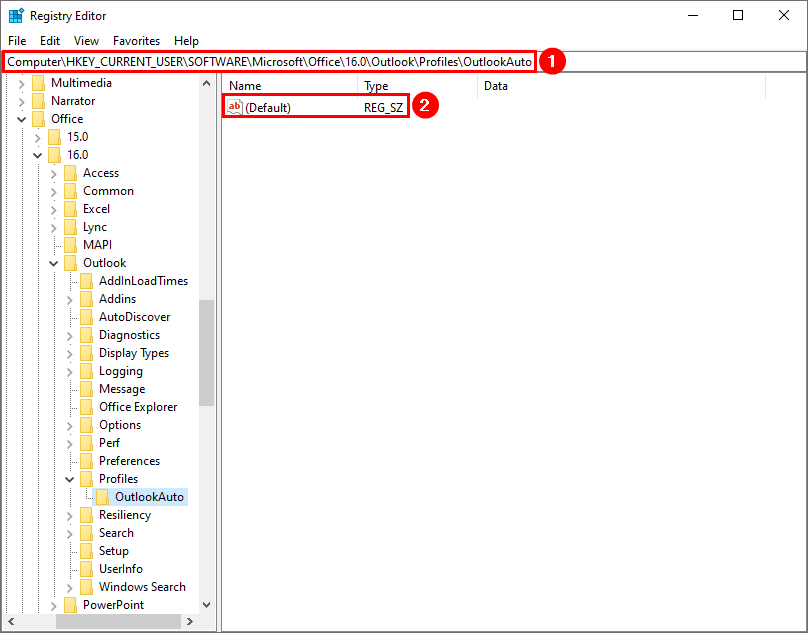Screen dimensions: 808x633
Task: Expand the Excel key
Action: (x=54, y=210)
